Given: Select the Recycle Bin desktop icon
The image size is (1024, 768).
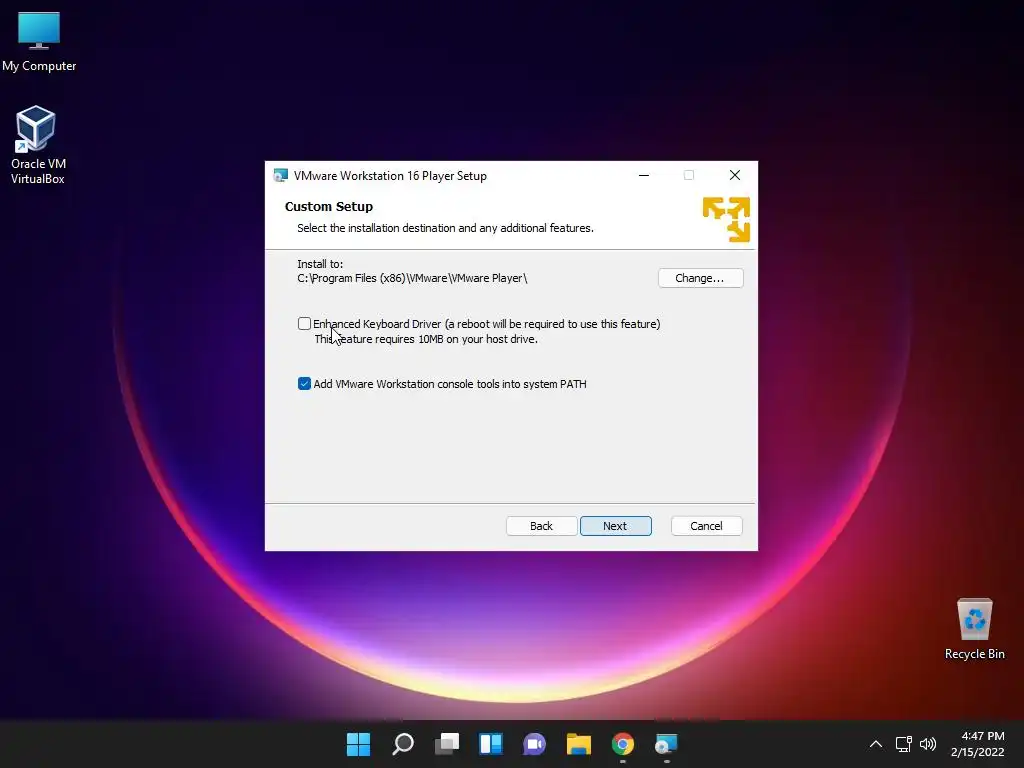Looking at the screenshot, I should point(974,629).
